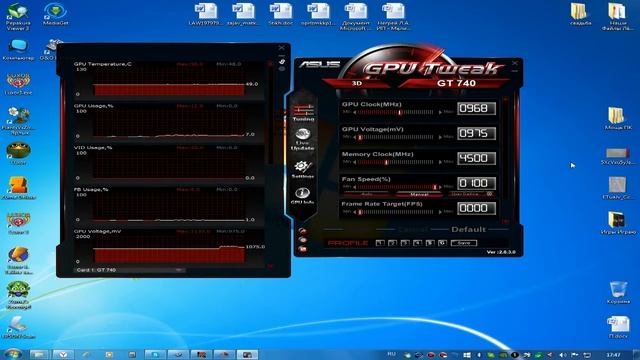Select profile 3 button
Screen dimensions: 640x360
(405, 243)
